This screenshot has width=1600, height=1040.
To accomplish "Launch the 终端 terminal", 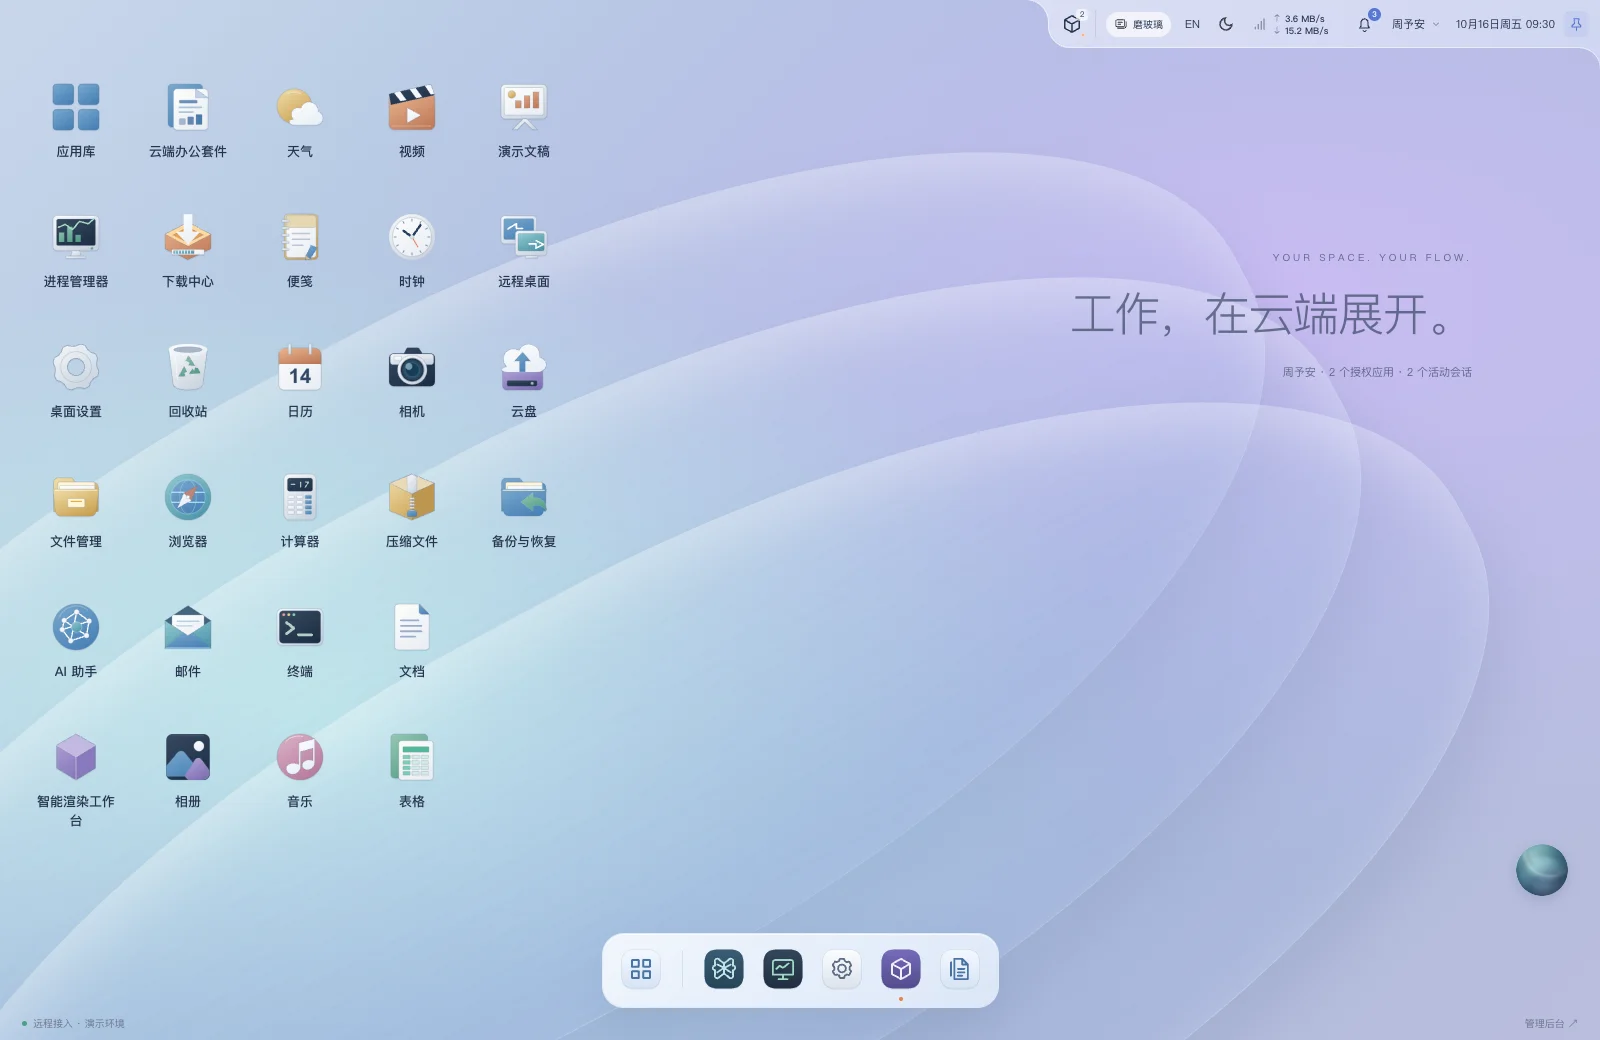I will pos(300,641).
